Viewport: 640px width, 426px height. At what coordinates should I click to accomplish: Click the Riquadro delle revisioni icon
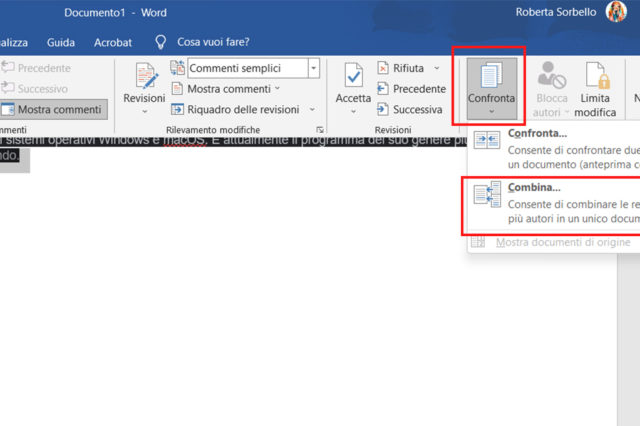point(177,109)
